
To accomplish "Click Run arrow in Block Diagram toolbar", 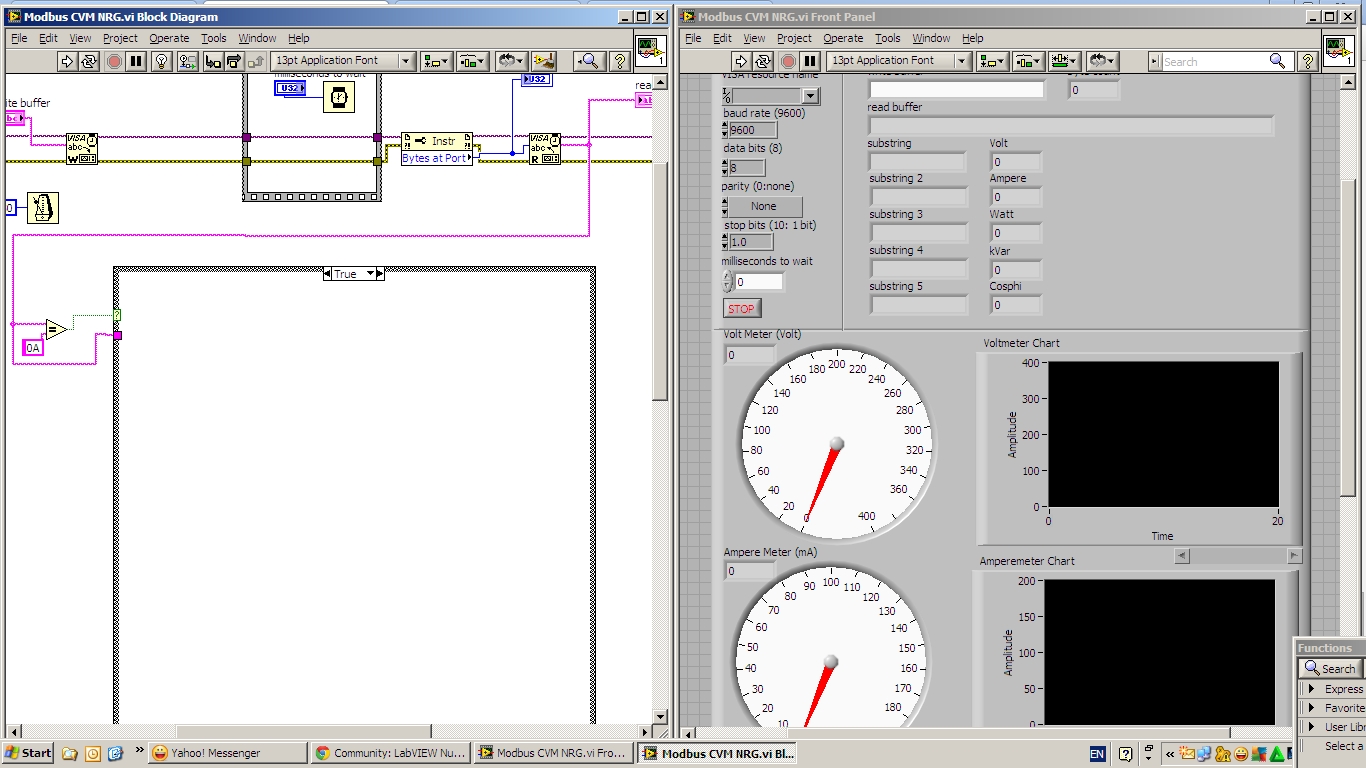I will point(67,61).
